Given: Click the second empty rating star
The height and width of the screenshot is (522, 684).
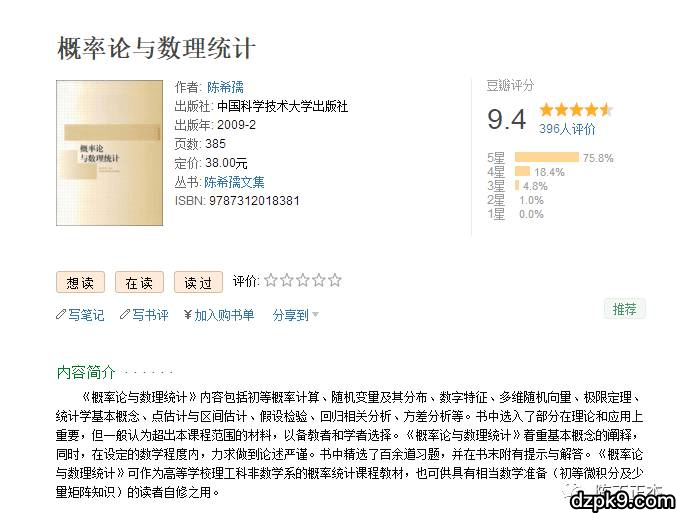Looking at the screenshot, I should point(287,280).
